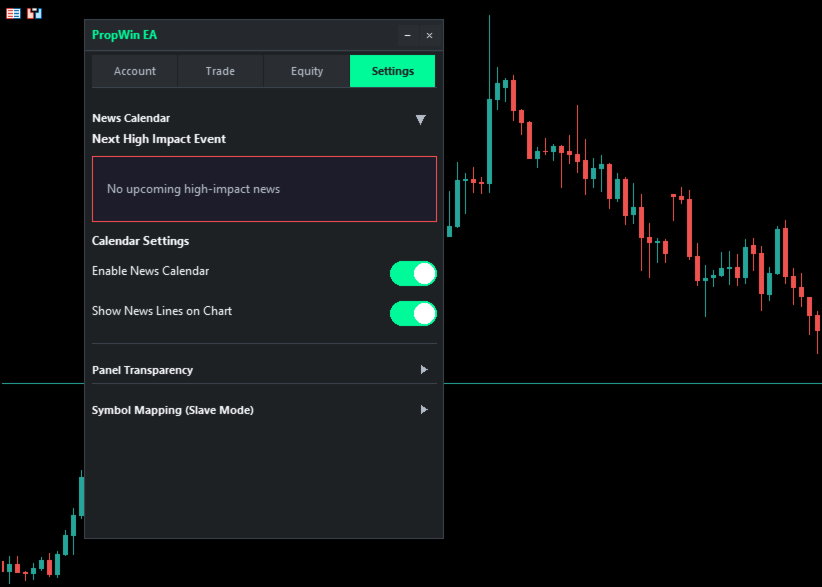
Task: Click the PropWin EA title text
Action: tap(124, 35)
